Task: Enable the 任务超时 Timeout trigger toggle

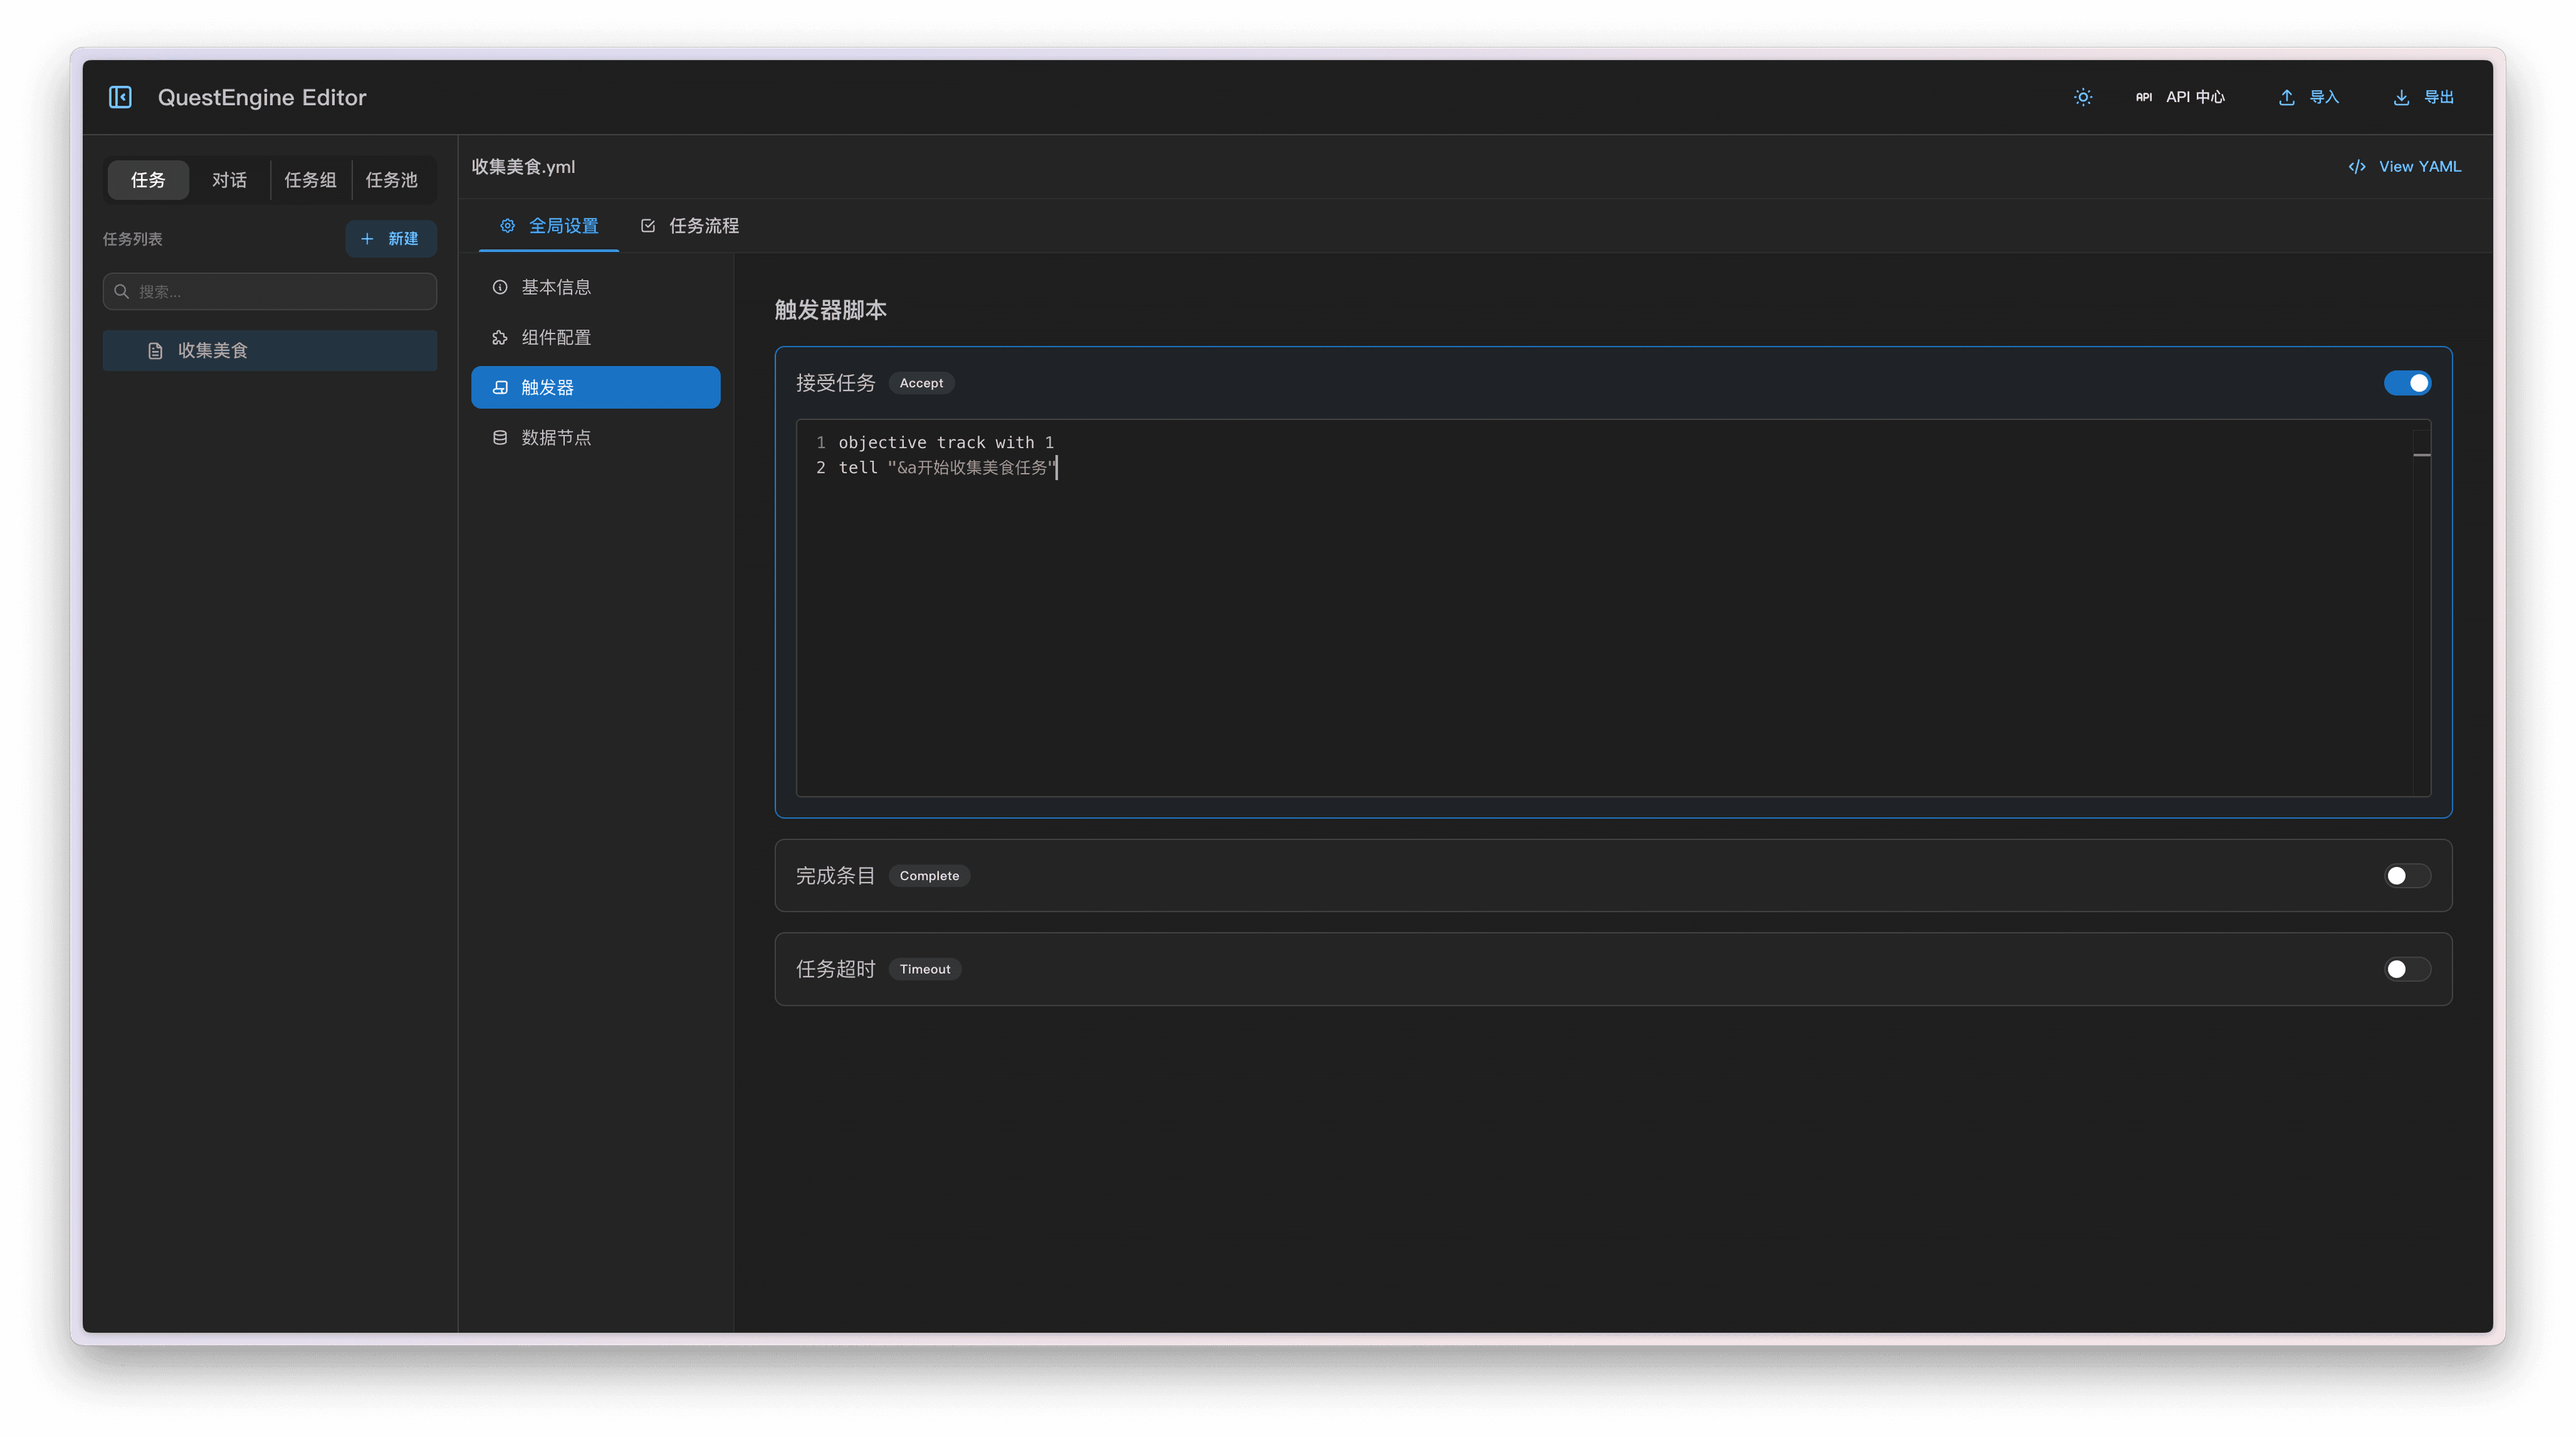Action: pyautogui.click(x=2407, y=969)
